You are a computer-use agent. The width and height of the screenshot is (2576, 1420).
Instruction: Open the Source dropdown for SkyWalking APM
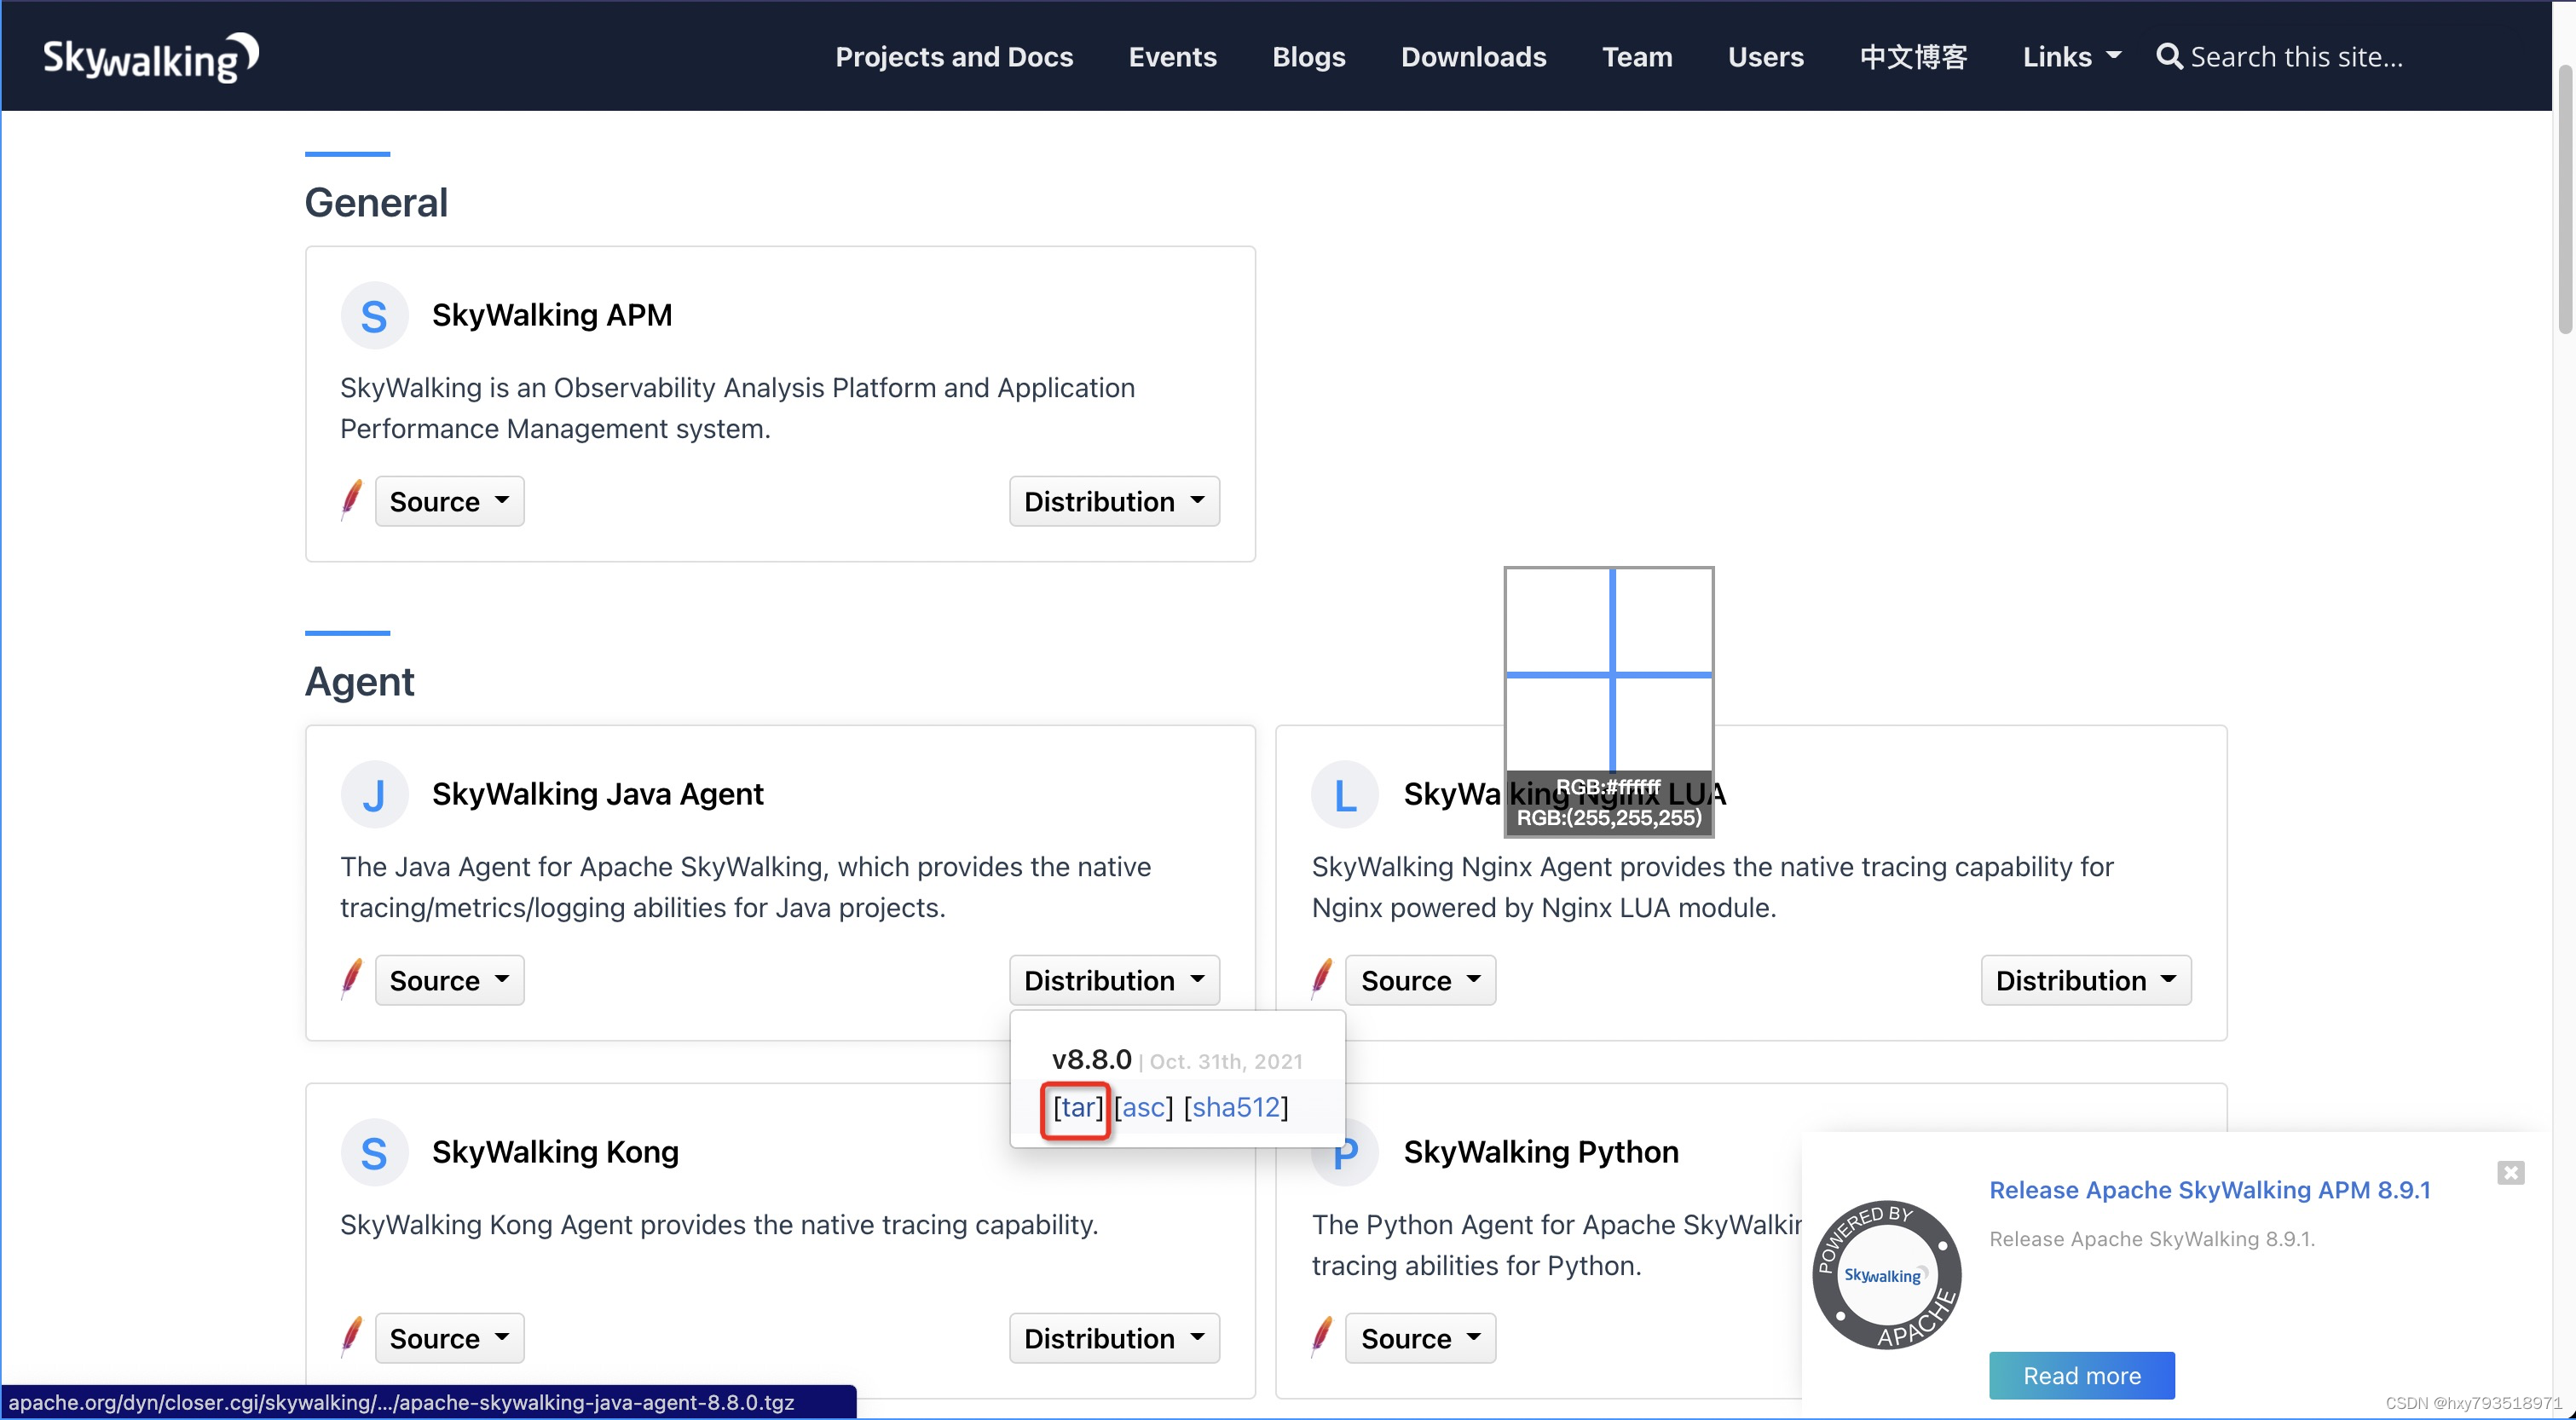coord(449,501)
